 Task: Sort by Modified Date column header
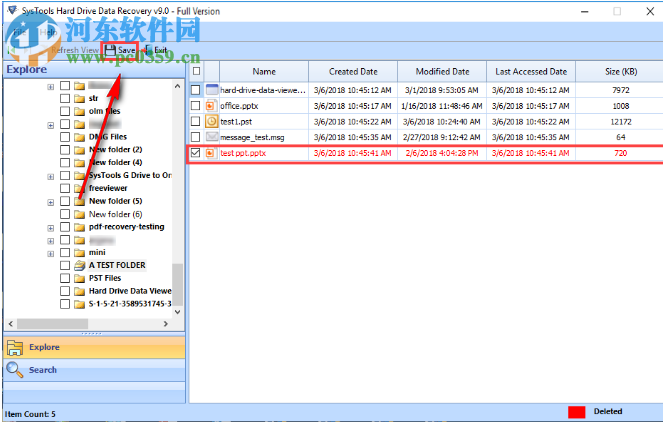(442, 71)
